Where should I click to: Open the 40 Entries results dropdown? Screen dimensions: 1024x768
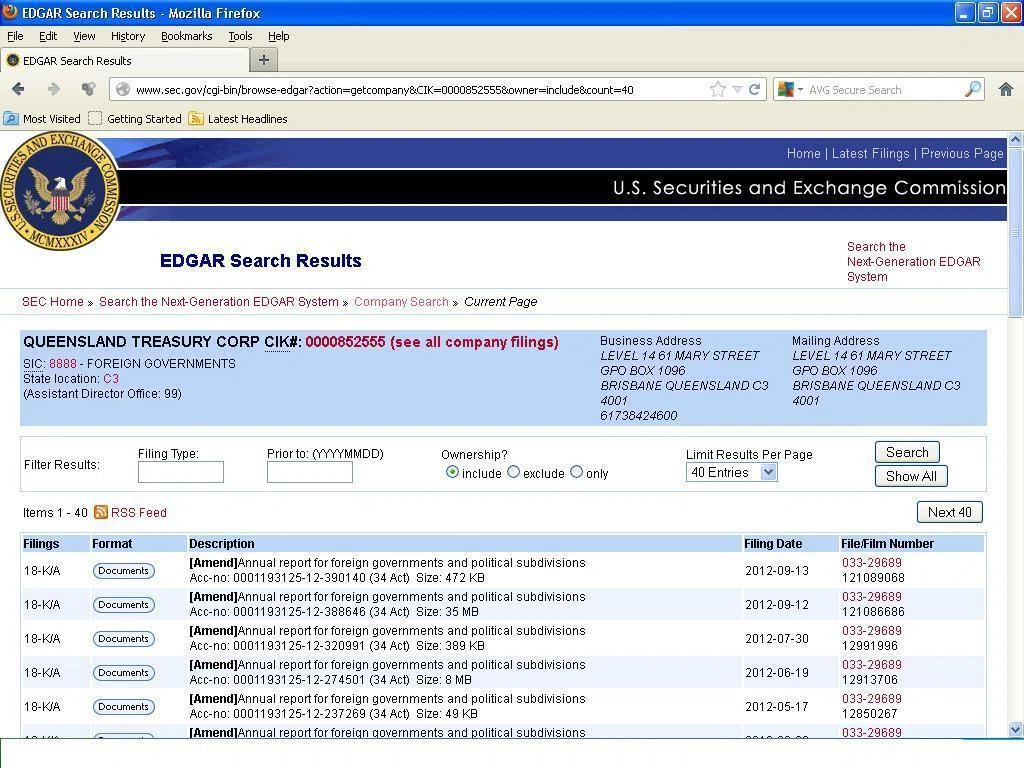pos(731,472)
